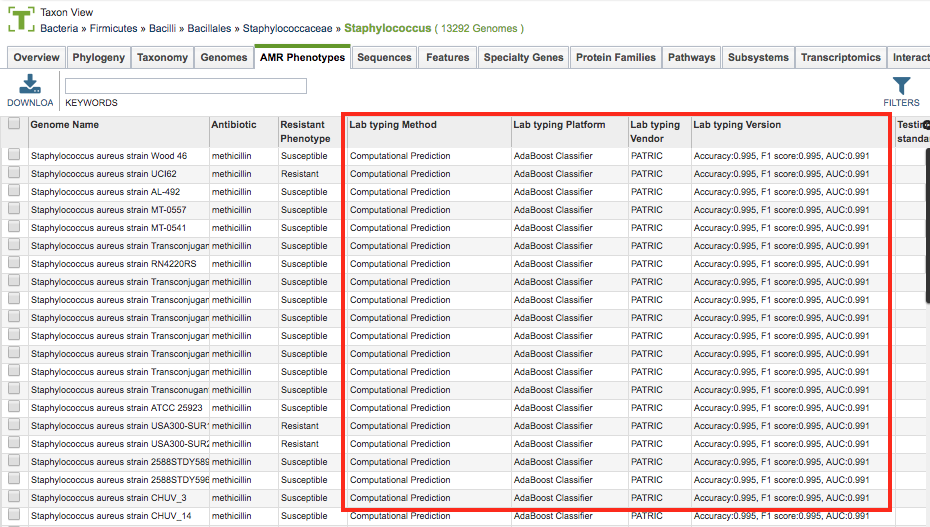Screen dimensions: 930x527
Task: Follow the Bacilli breadcrumb link
Action: 163,28
